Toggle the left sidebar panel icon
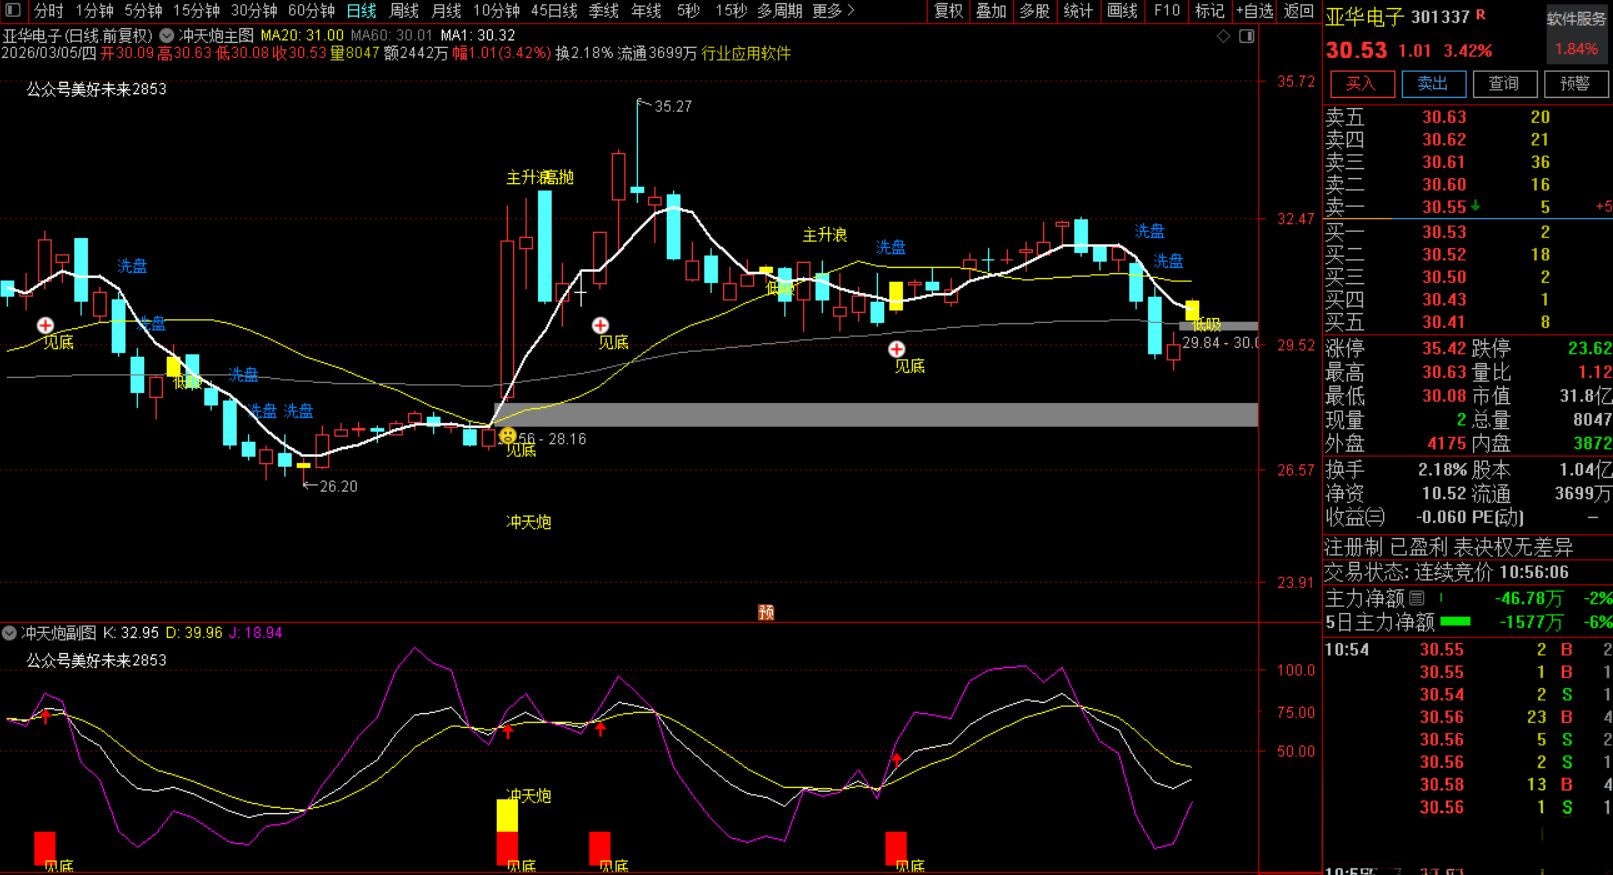The width and height of the screenshot is (1613, 875). [13, 11]
